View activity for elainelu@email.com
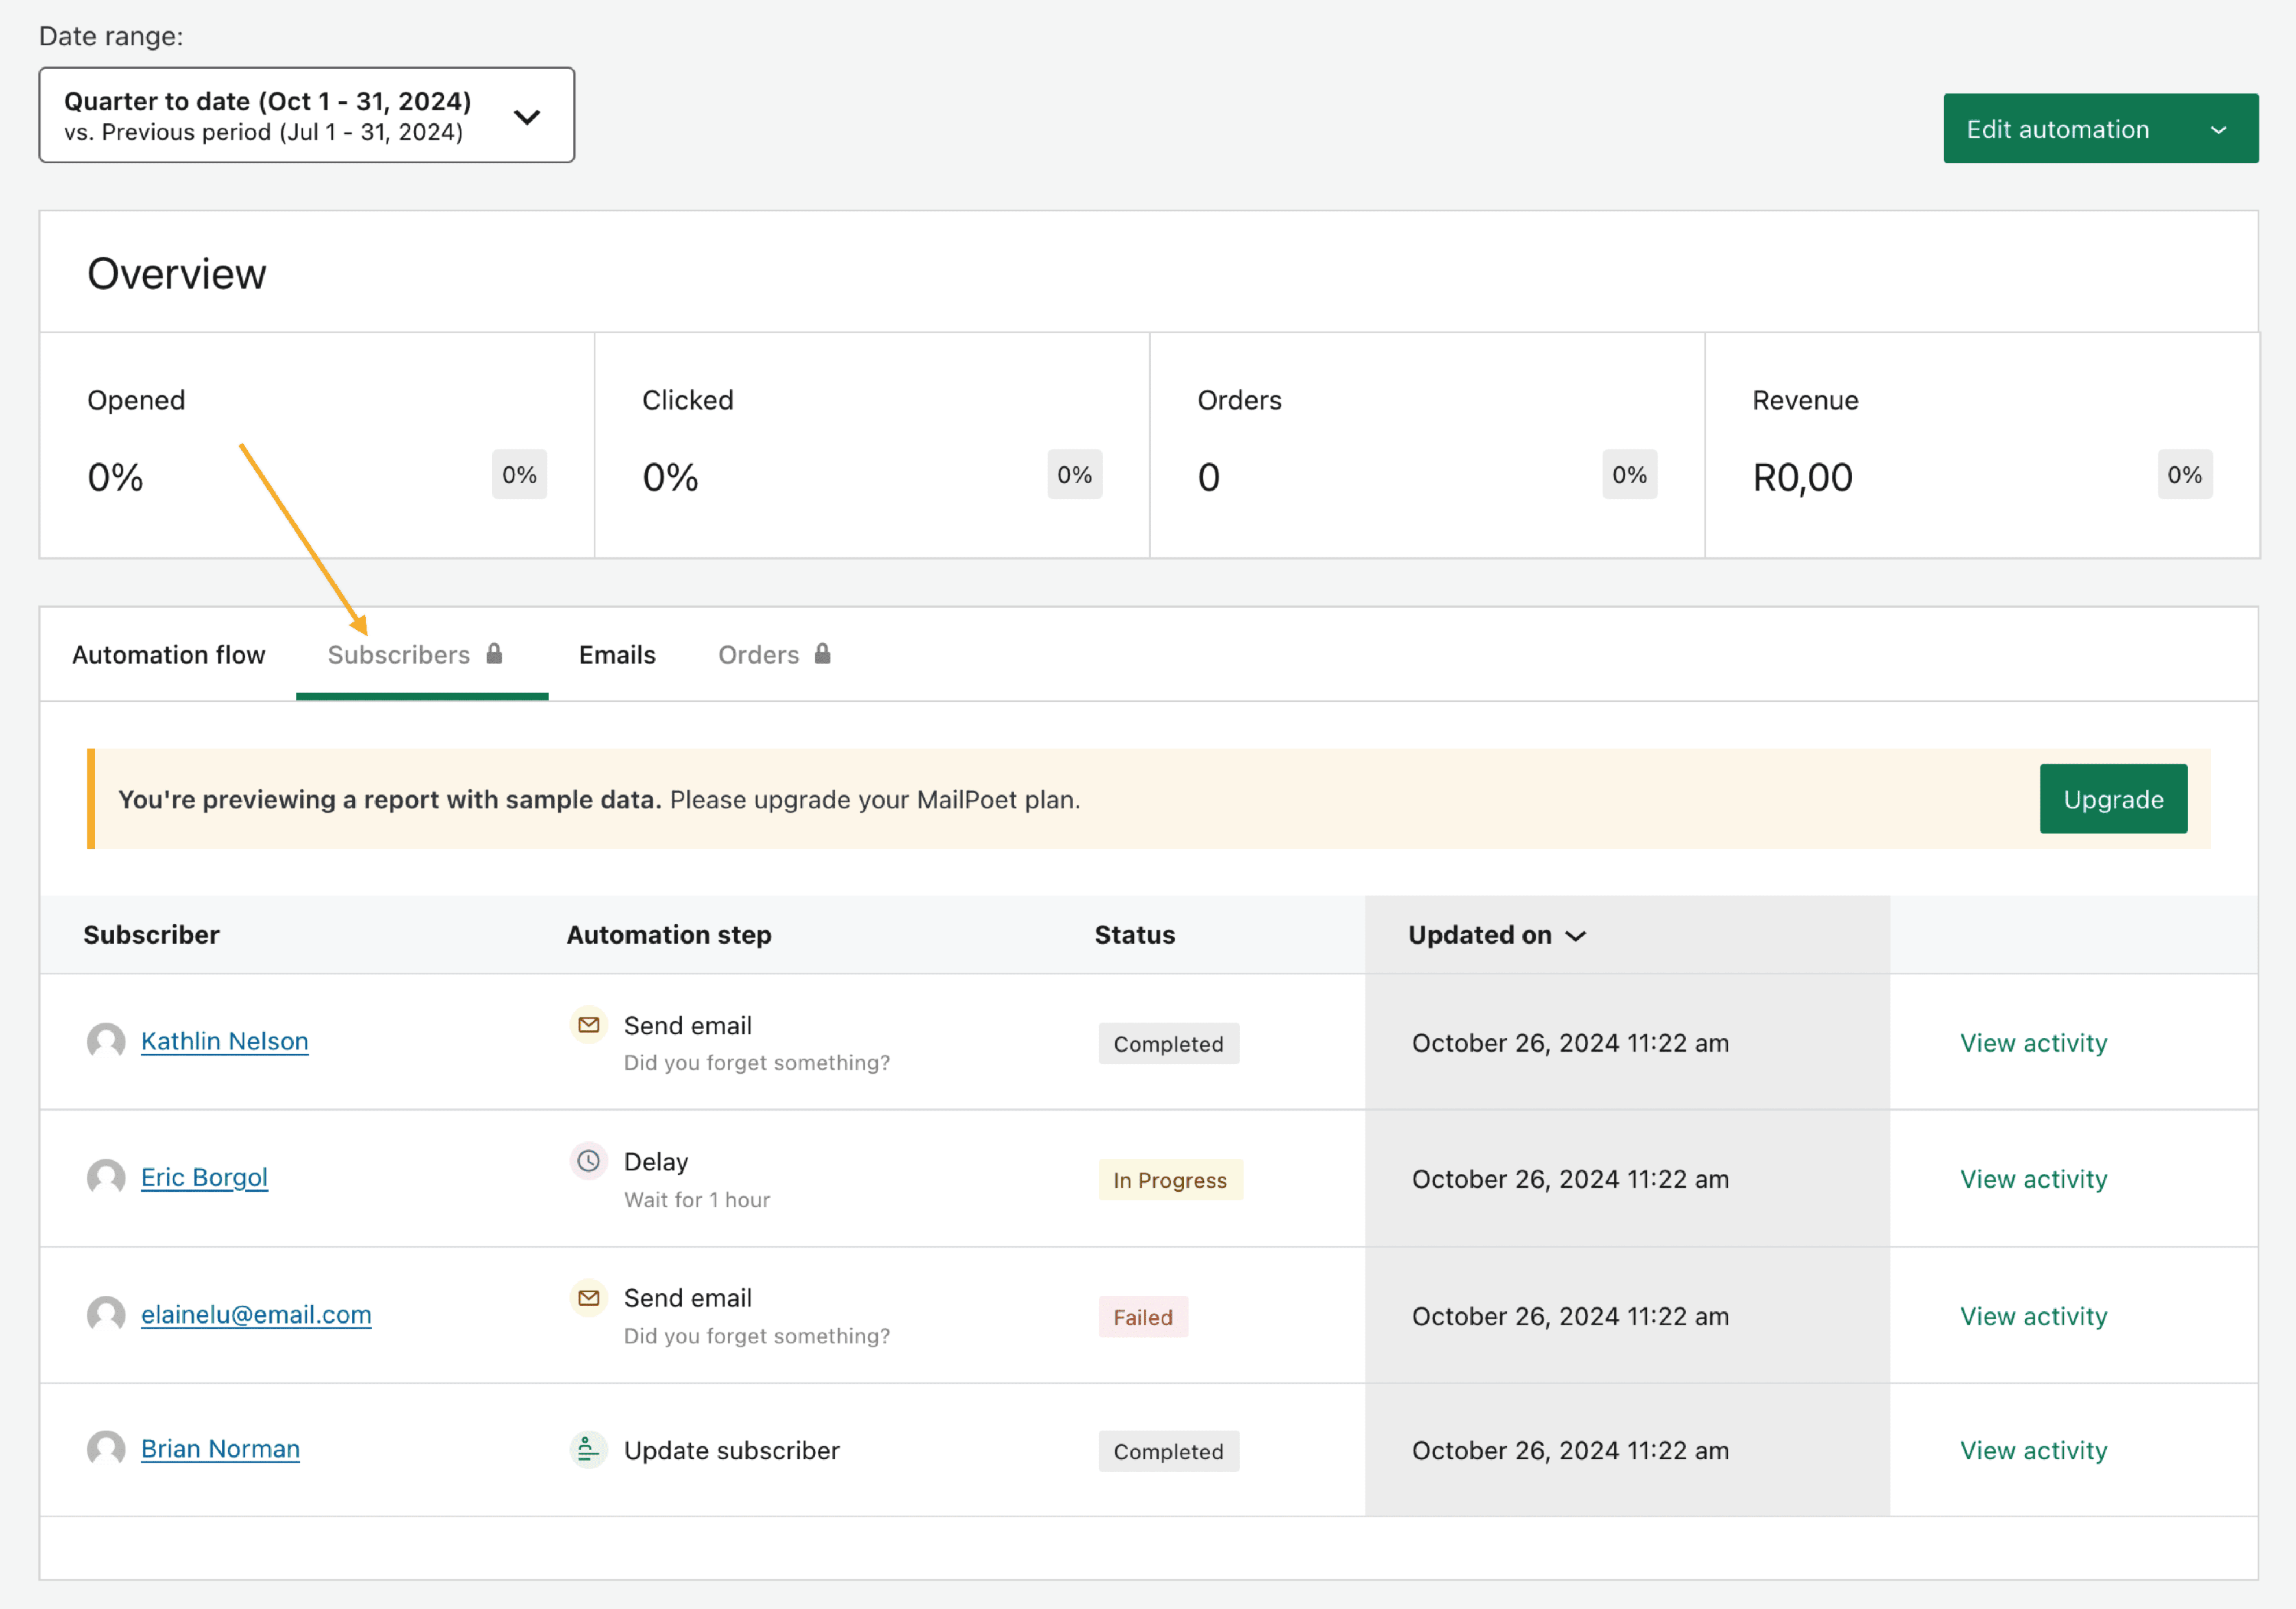 coord(2033,1316)
